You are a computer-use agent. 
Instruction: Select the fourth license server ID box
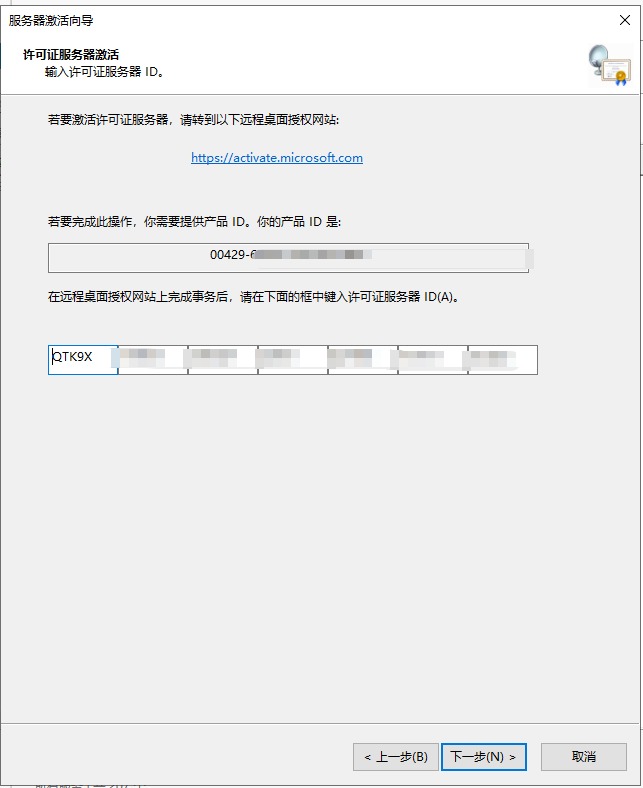[x=293, y=360]
